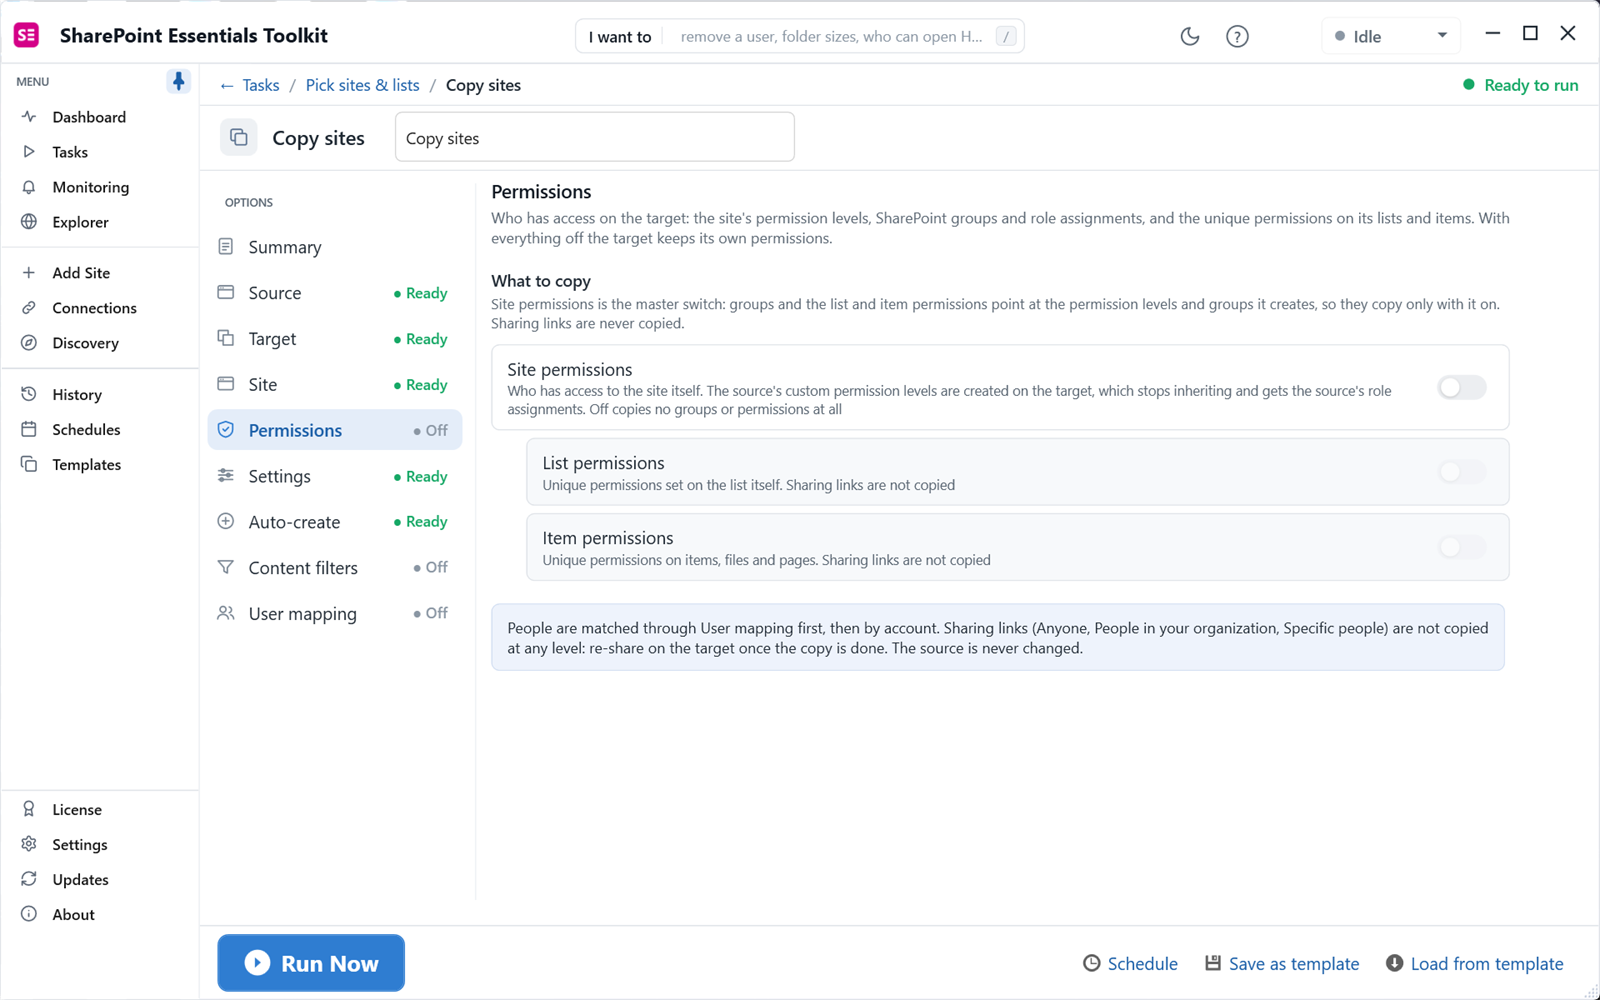Click the pin menu icon

(x=178, y=81)
